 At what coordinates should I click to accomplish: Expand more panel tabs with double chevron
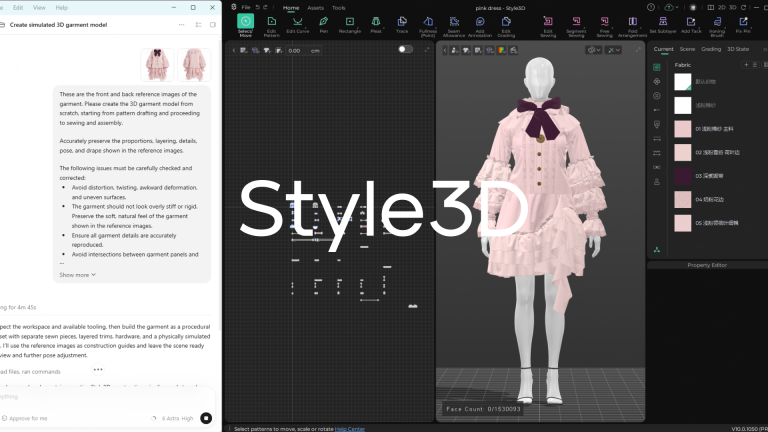[764, 49]
